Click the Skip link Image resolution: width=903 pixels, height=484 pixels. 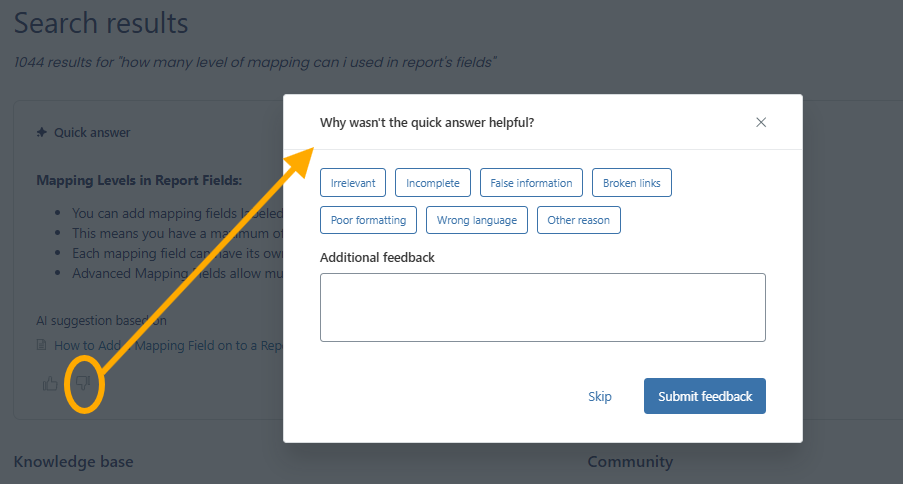tap(600, 396)
